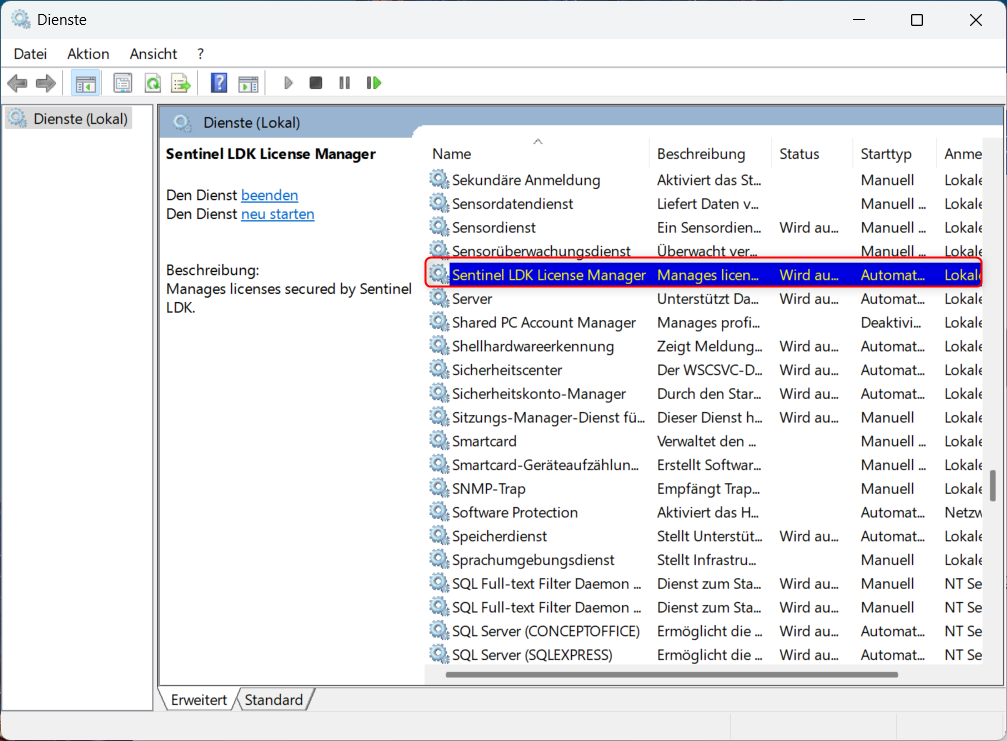
Task: Open the Ansicht menu
Action: click(x=153, y=54)
